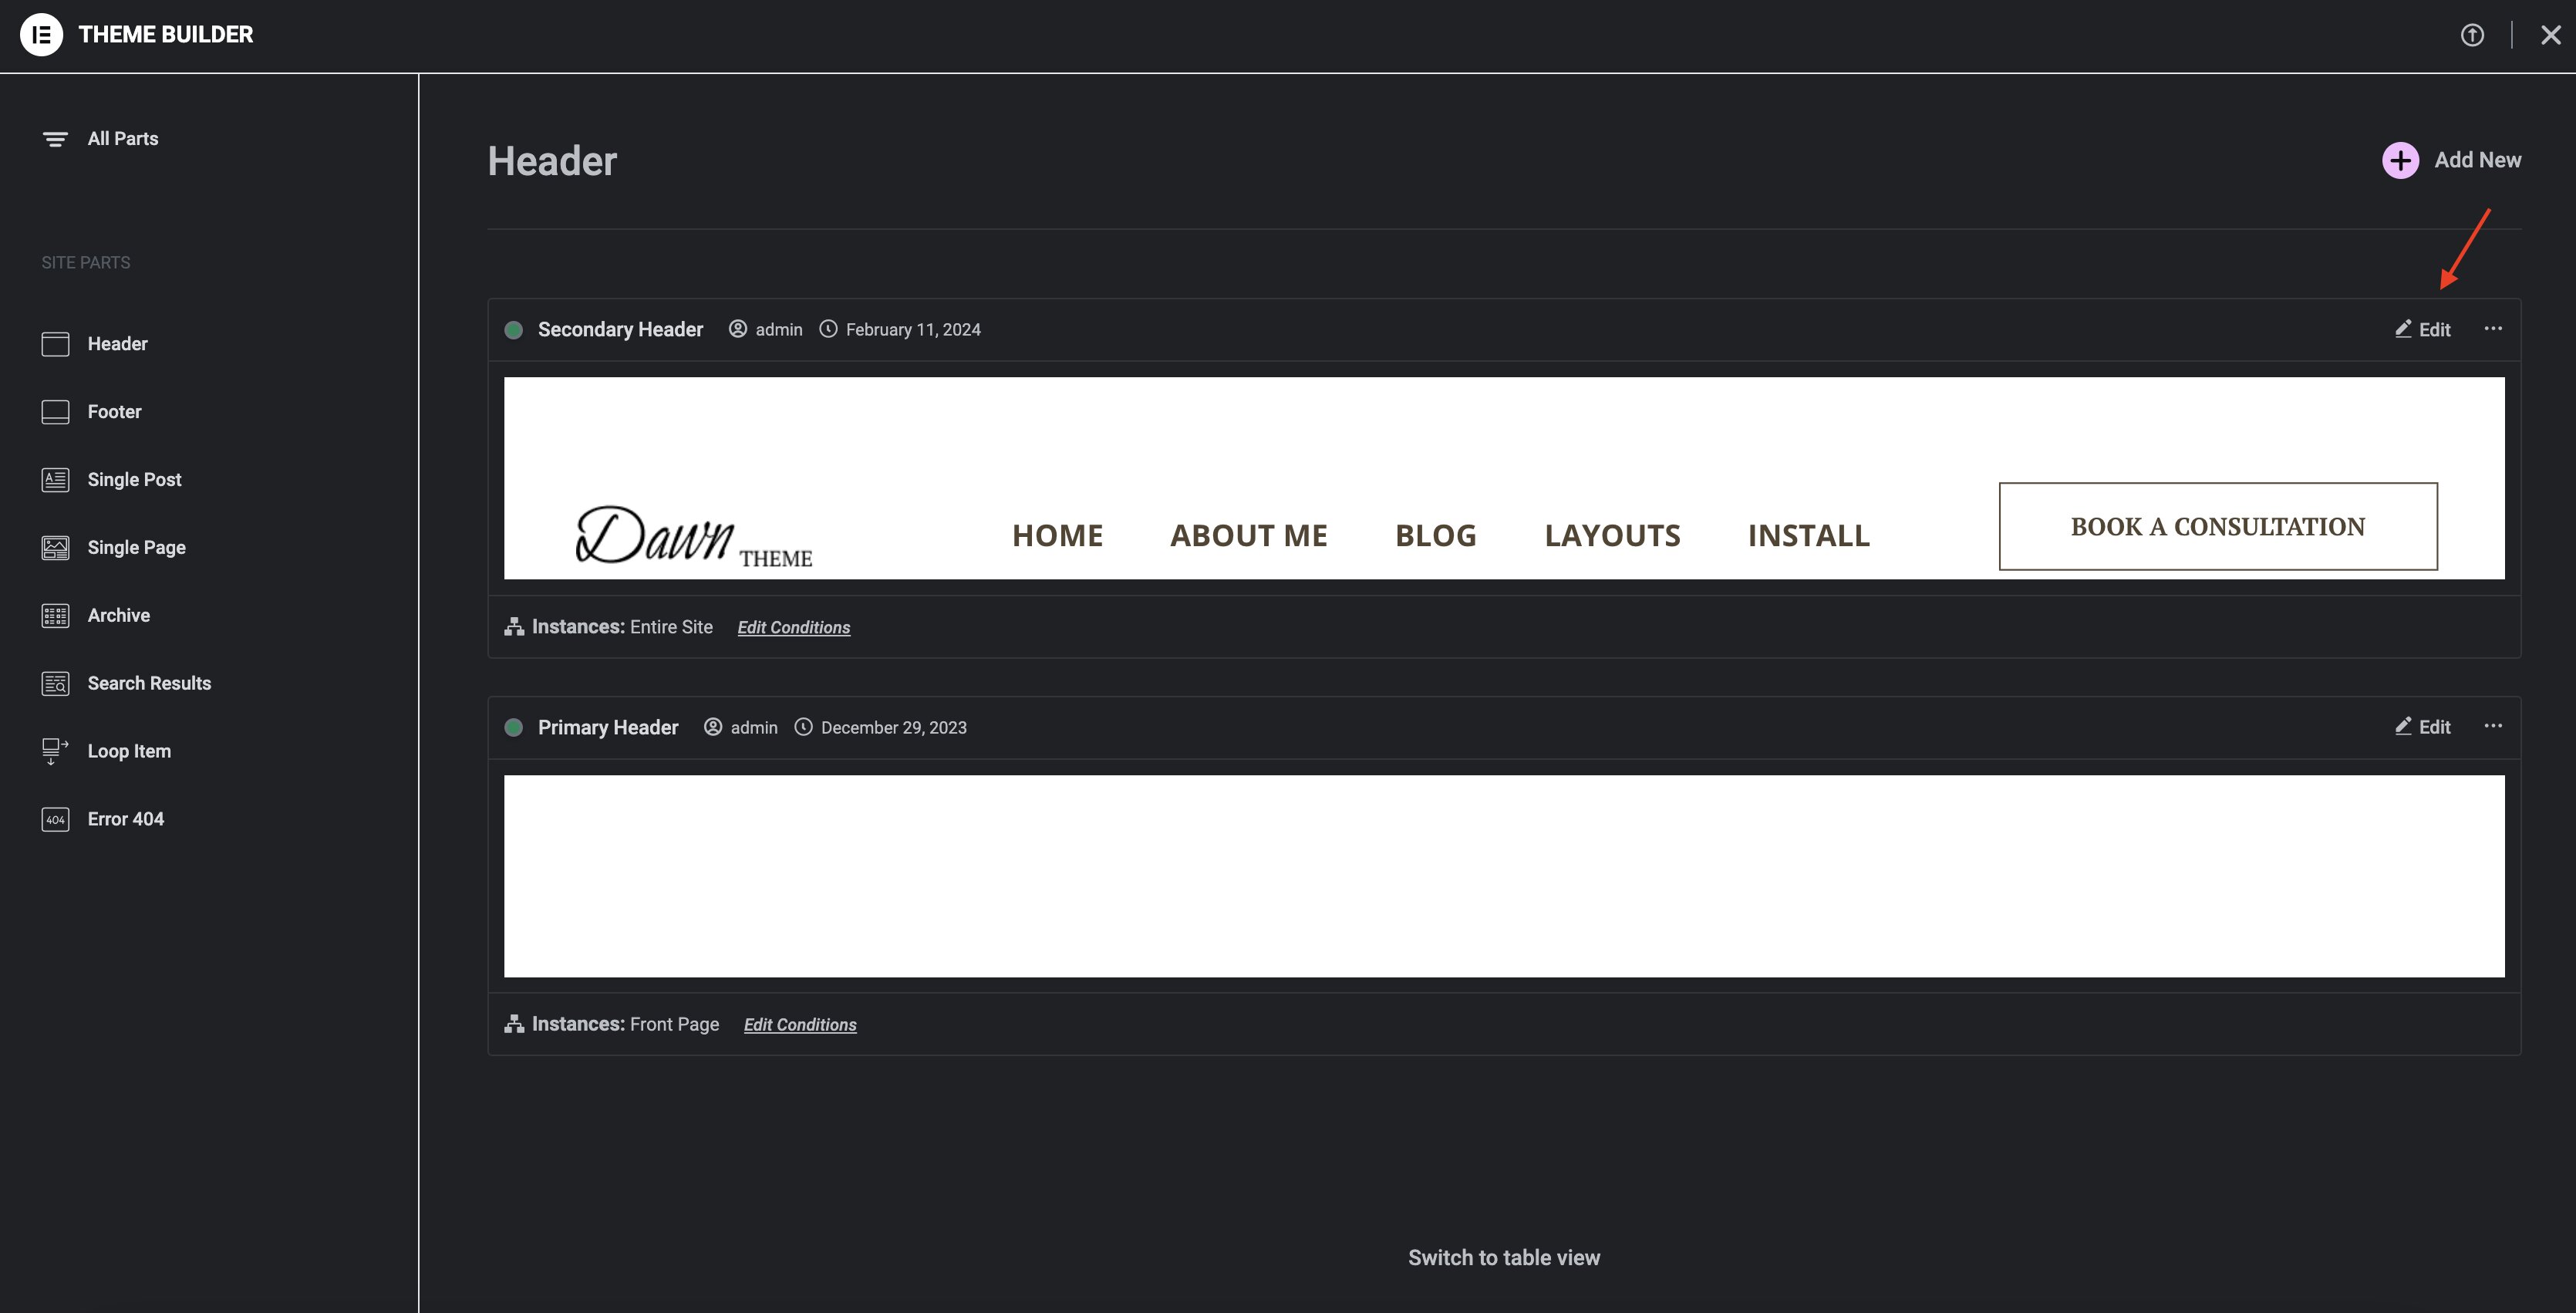Select the Archive site part icon
The image size is (2576, 1313).
(x=55, y=615)
